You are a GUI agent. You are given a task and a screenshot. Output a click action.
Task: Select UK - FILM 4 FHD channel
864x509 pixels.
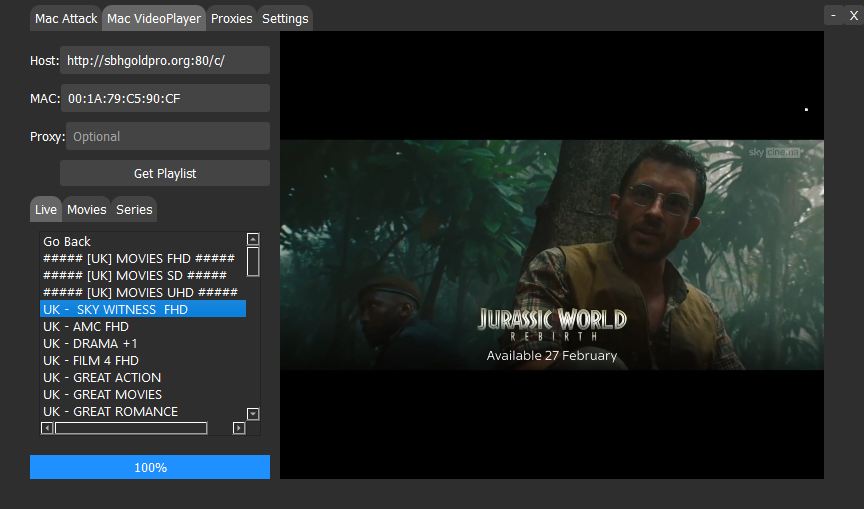coord(143,360)
